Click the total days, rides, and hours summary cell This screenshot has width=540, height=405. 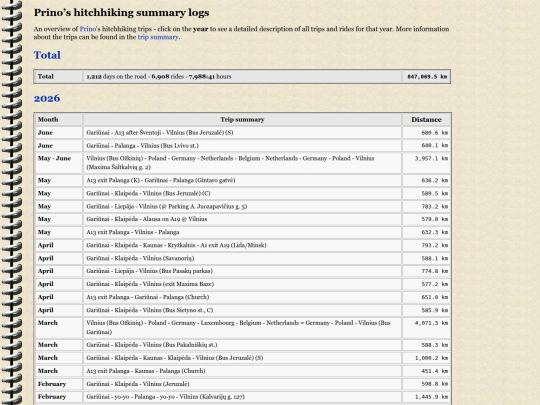[x=242, y=76]
